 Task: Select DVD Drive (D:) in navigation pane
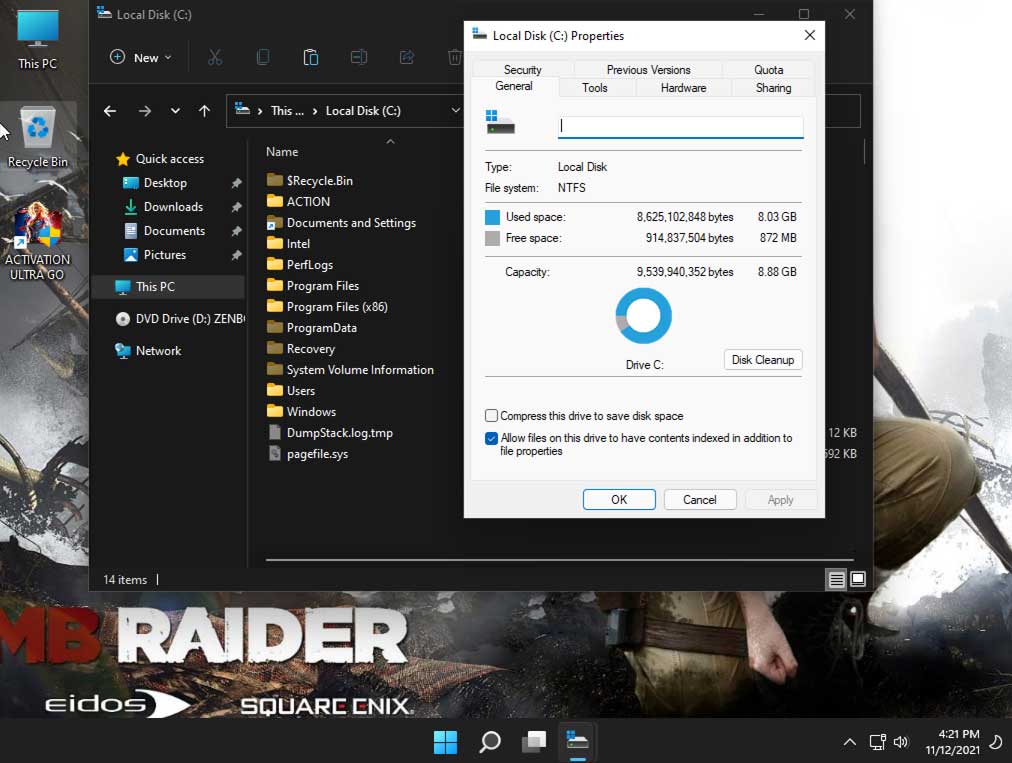(180, 318)
